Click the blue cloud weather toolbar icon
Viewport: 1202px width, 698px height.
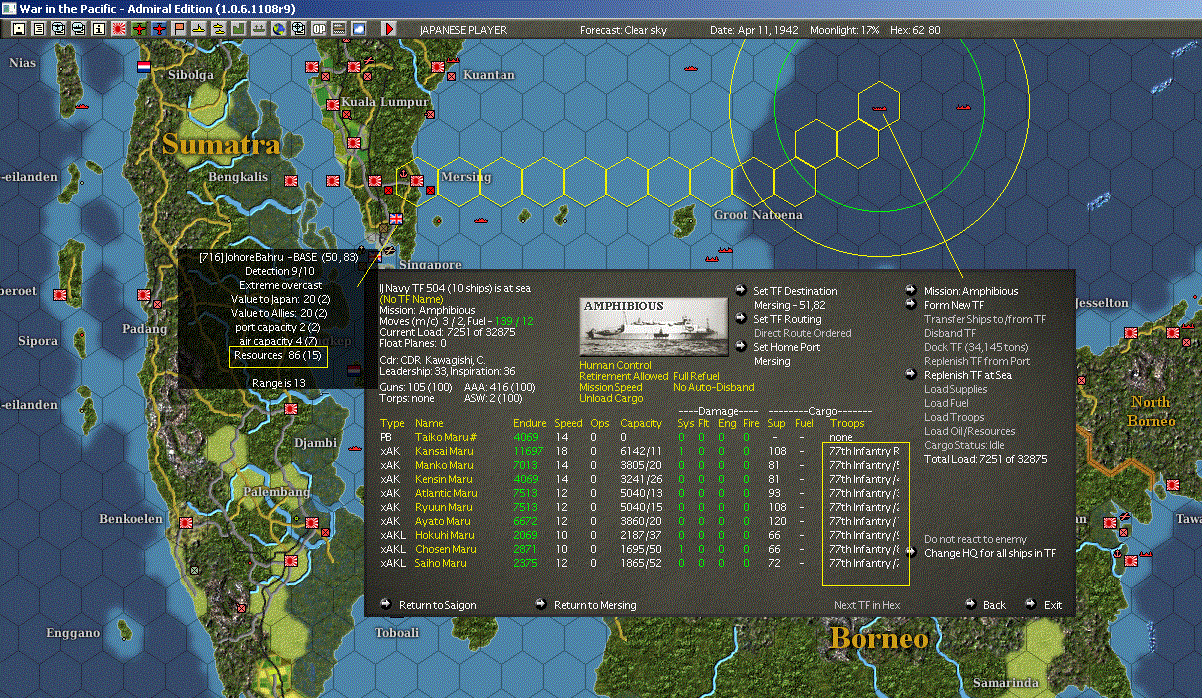pyautogui.click(x=359, y=30)
